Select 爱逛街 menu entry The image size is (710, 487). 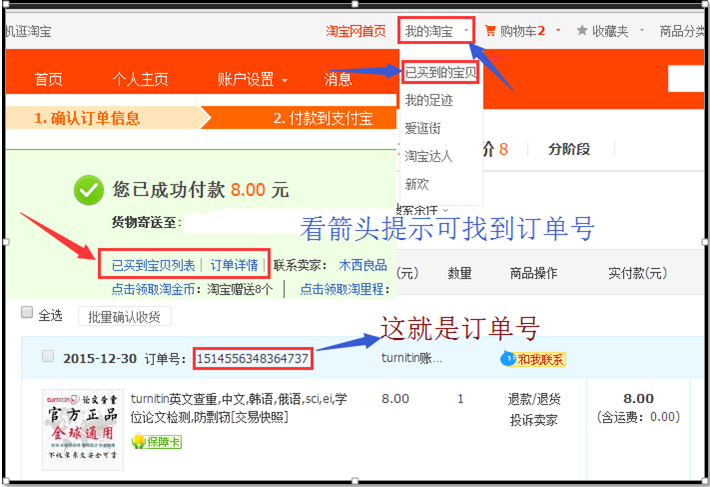422,128
